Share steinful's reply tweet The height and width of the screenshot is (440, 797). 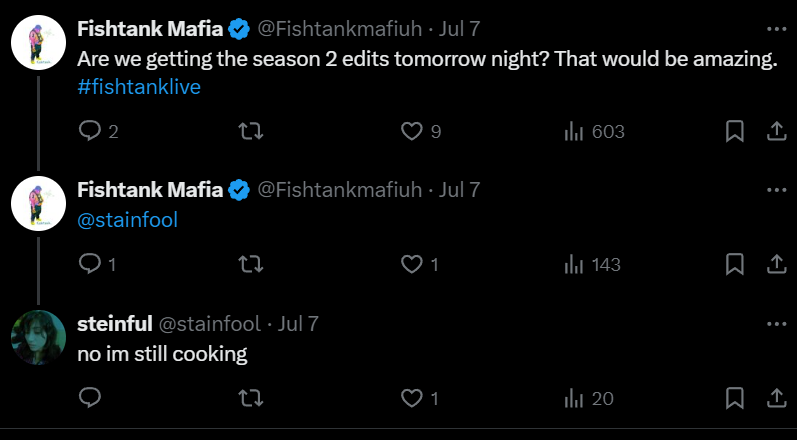coord(776,398)
